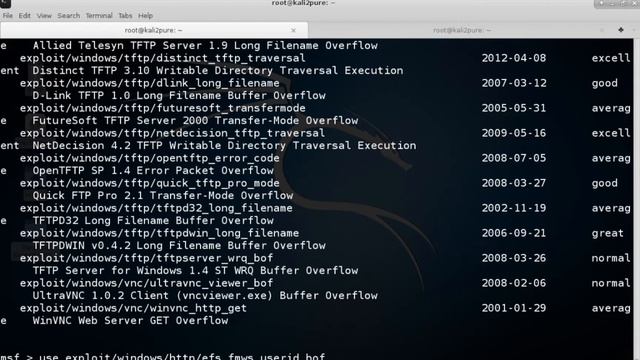Image resolution: width=640 pixels, height=360 pixels.
Task: Click the path exploit/windows/tftp/dlink_long_filename
Action: 149,83
